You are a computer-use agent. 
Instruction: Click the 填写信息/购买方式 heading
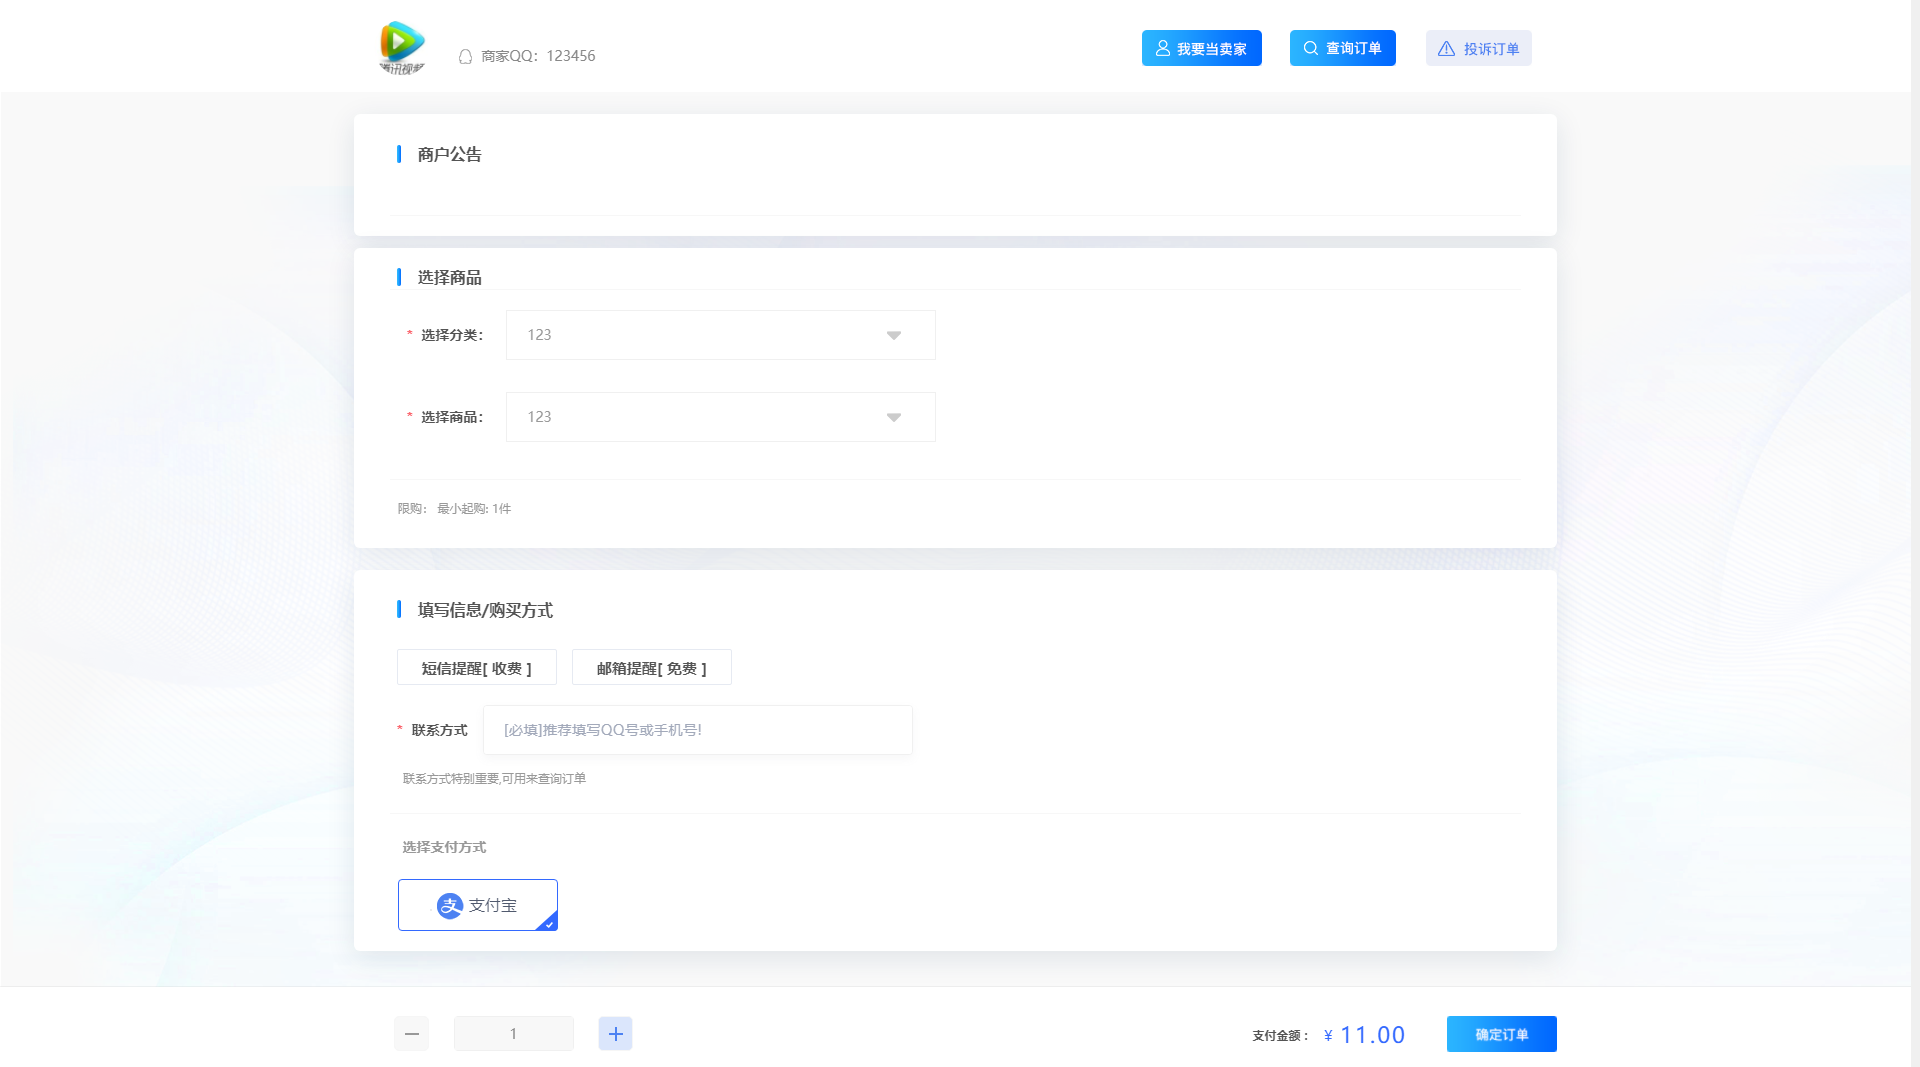[485, 610]
